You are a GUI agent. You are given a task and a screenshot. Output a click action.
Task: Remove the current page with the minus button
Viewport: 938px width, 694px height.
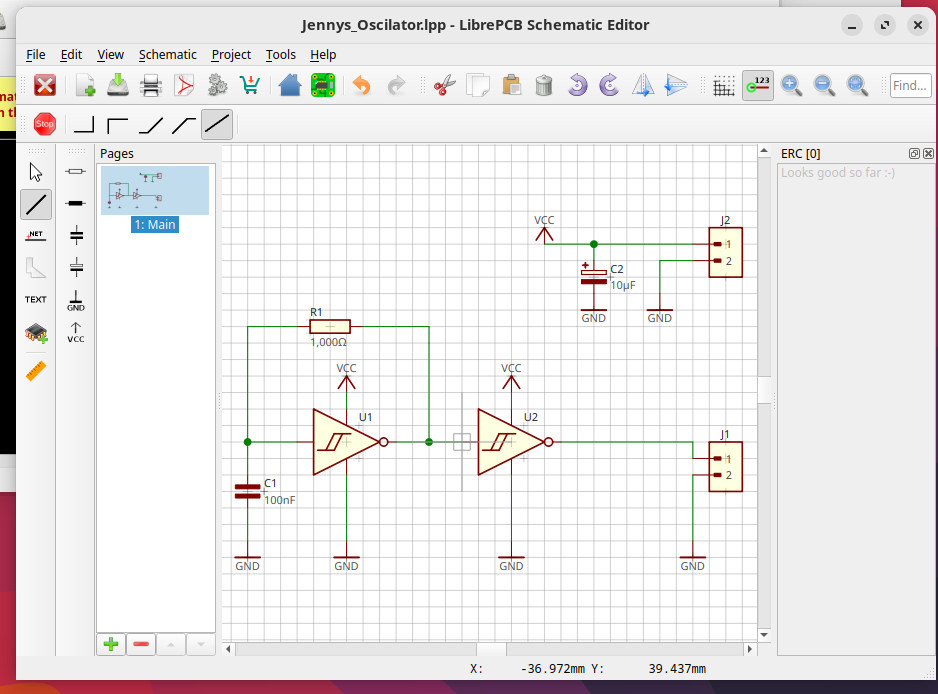click(x=141, y=644)
